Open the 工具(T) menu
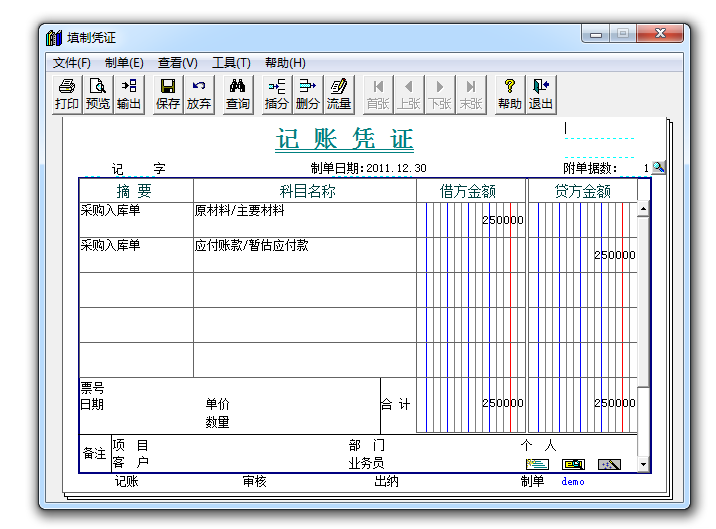This screenshot has width=716, height=529. 231,63
